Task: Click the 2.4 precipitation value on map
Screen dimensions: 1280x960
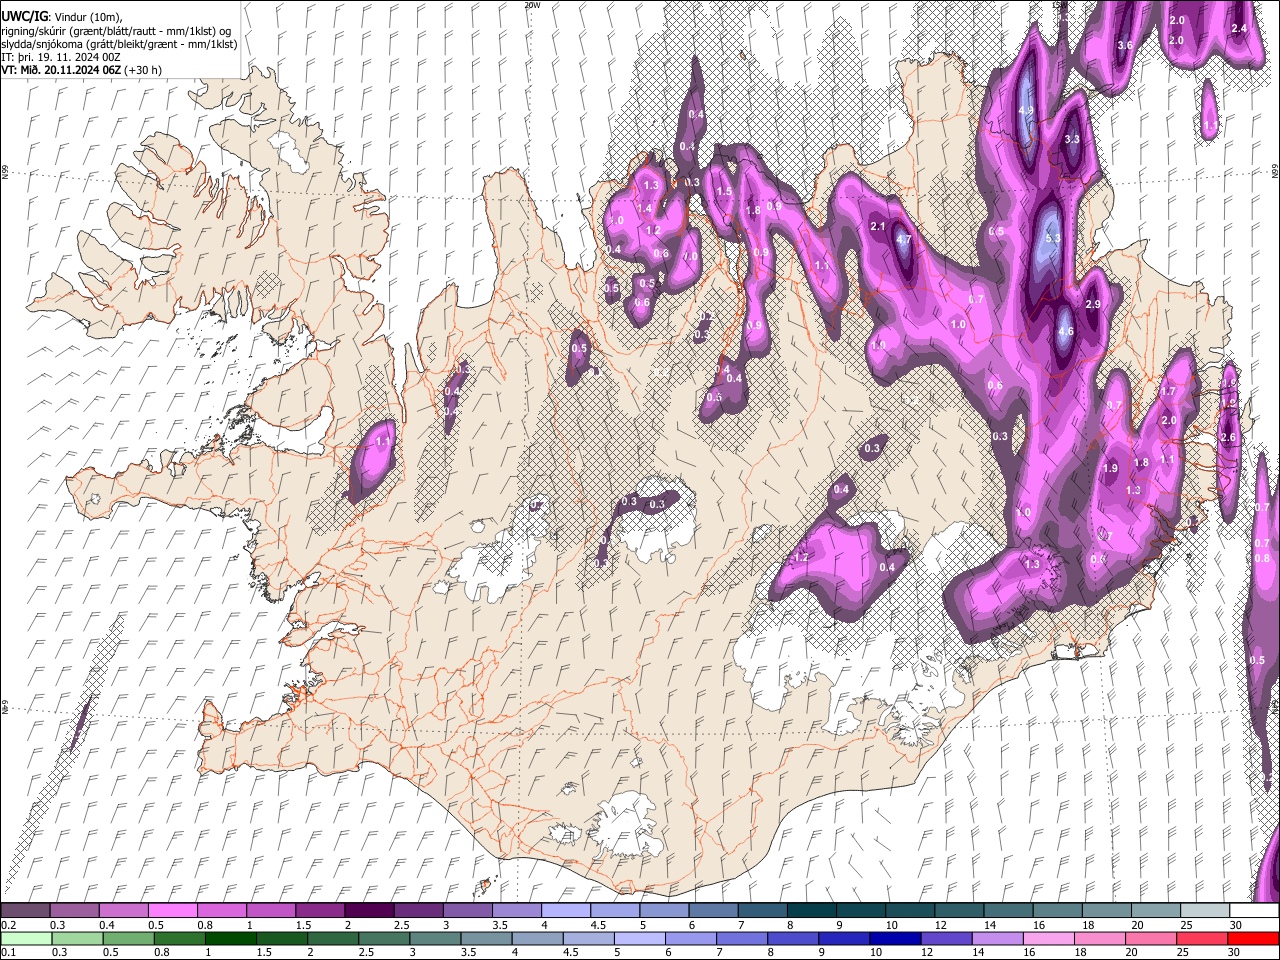Action: (x=1239, y=28)
